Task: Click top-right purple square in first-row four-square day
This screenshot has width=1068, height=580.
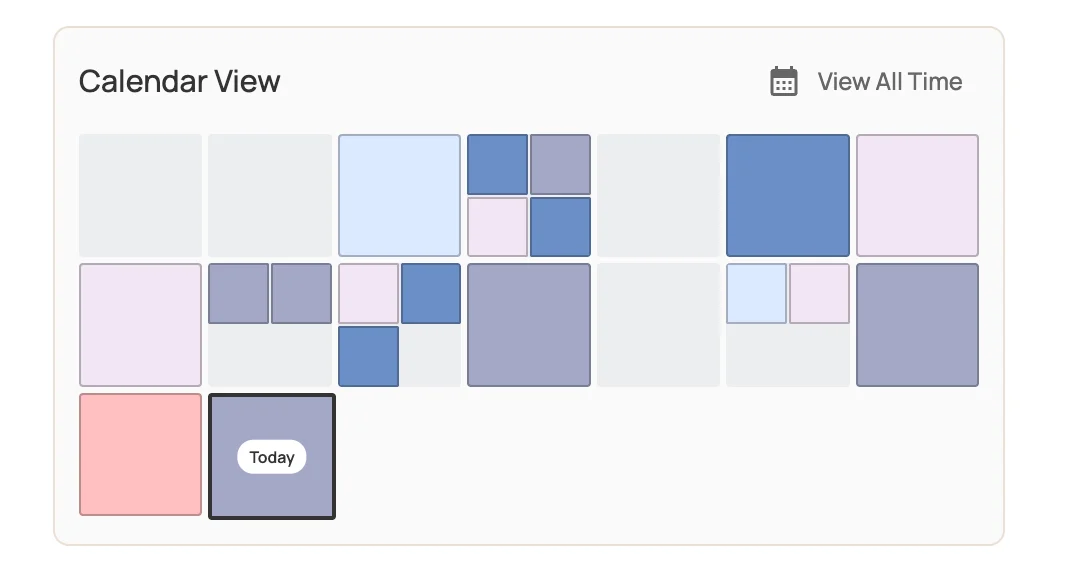Action: click(560, 164)
